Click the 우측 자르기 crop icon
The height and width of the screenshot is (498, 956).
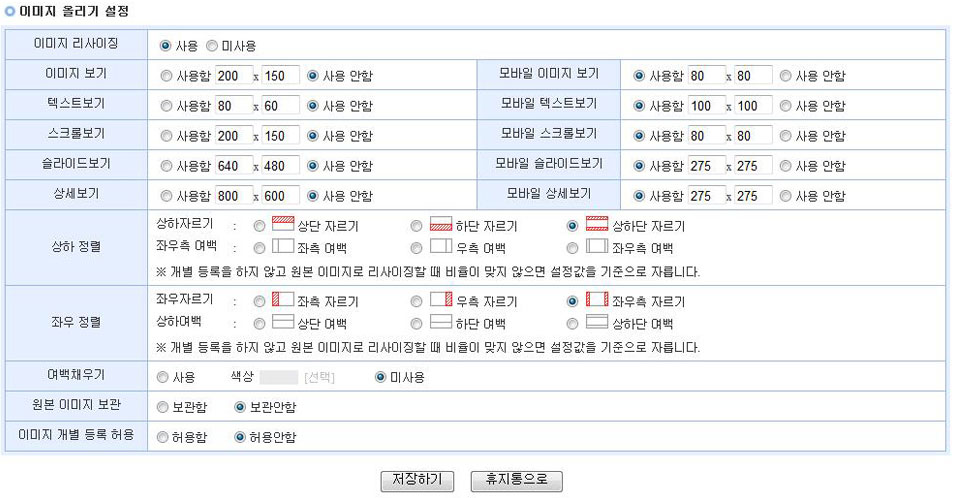[440, 300]
